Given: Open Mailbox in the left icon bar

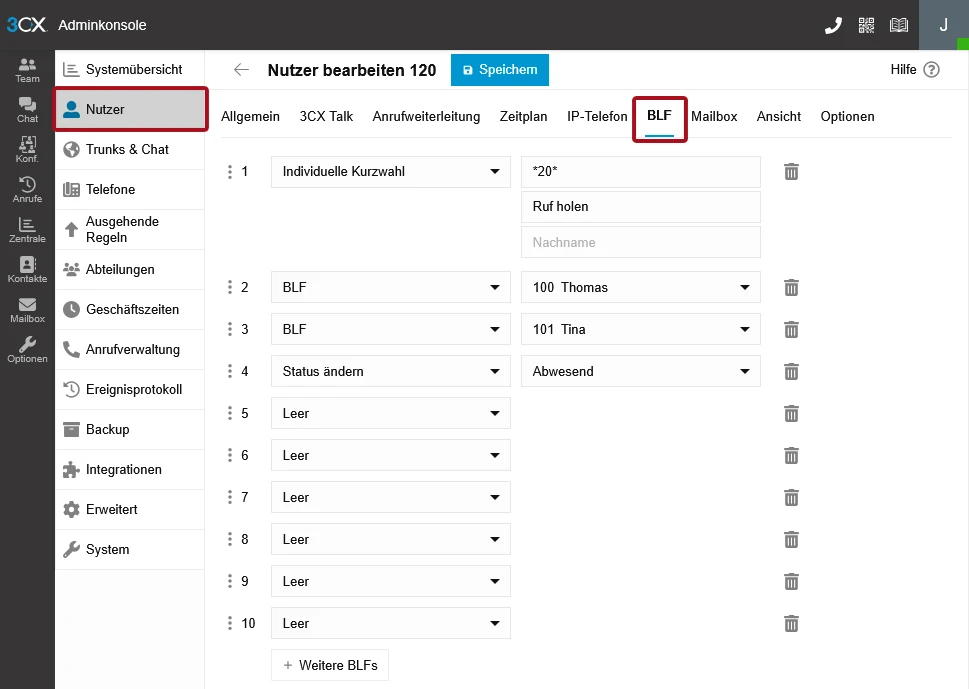Looking at the screenshot, I should pyautogui.click(x=27, y=310).
